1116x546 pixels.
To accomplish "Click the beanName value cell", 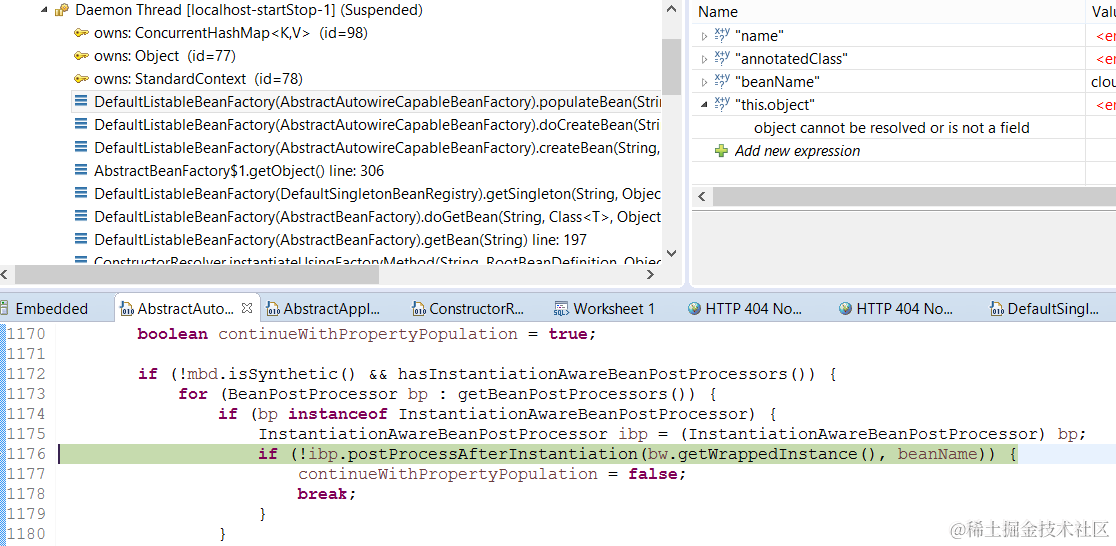I will [1101, 82].
